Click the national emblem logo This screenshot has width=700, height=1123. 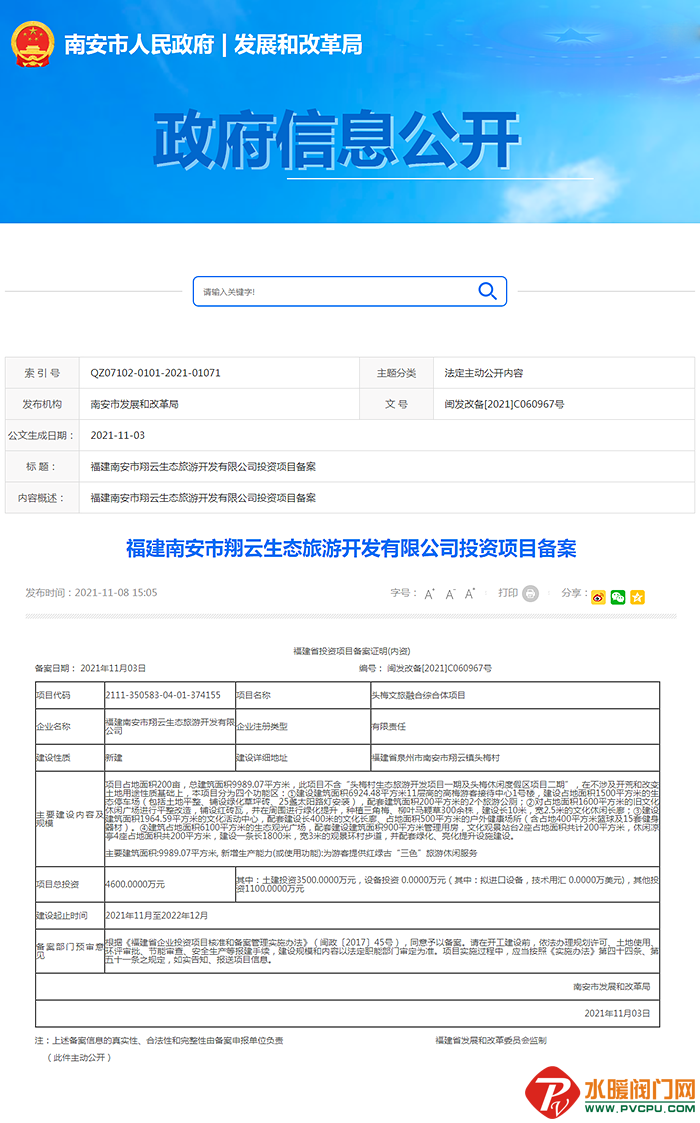point(32,44)
